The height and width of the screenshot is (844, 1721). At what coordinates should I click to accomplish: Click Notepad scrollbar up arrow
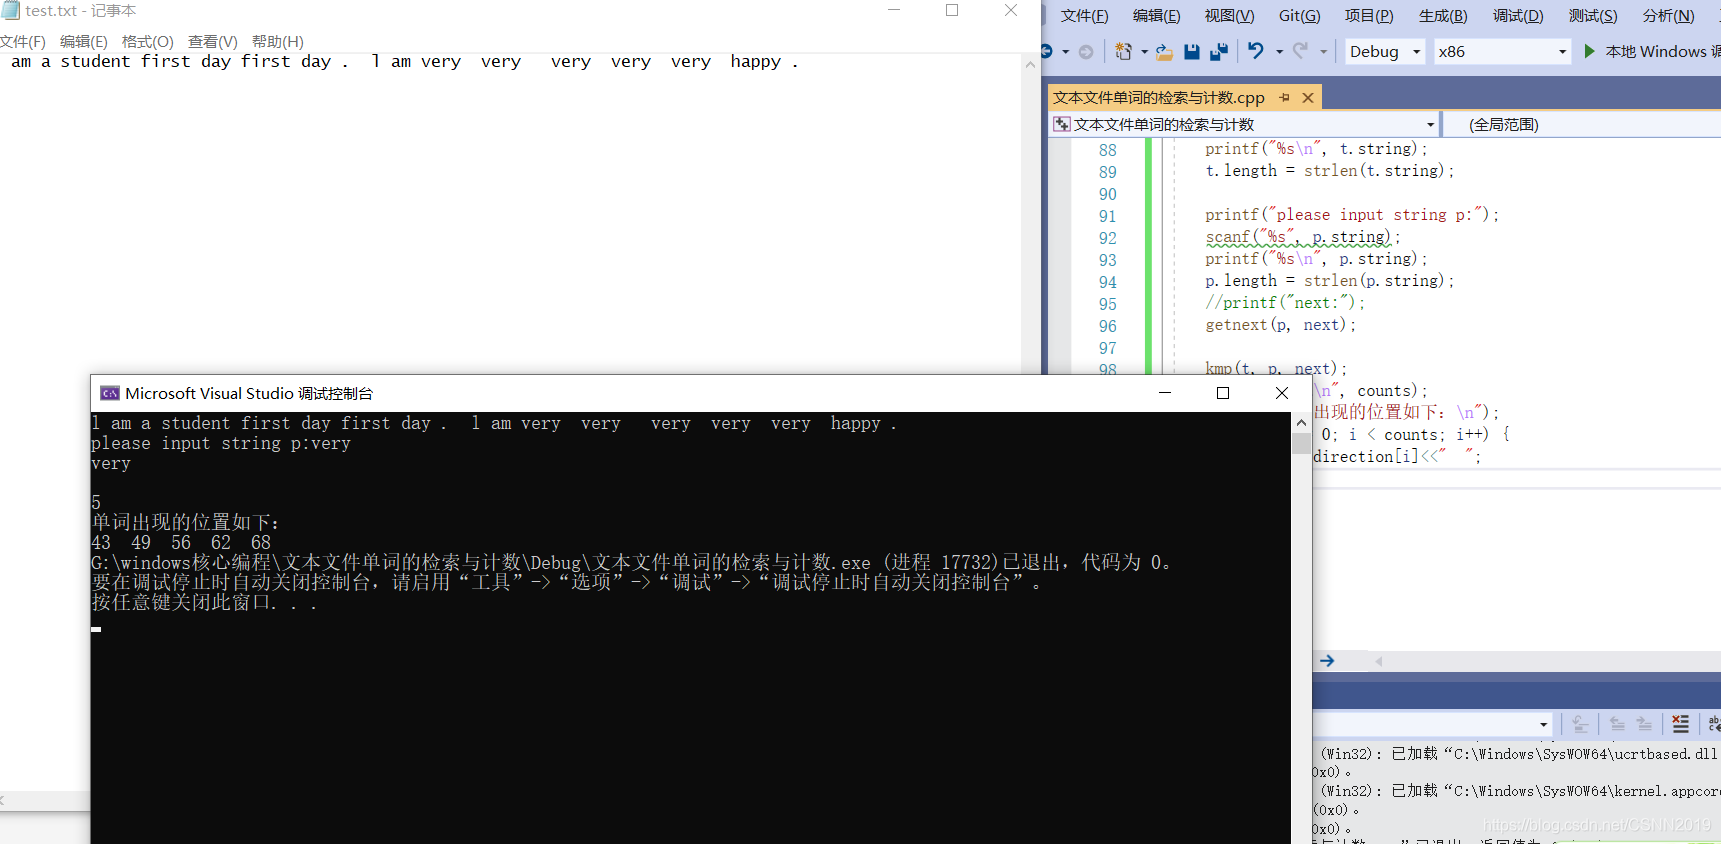pyautogui.click(x=1030, y=64)
